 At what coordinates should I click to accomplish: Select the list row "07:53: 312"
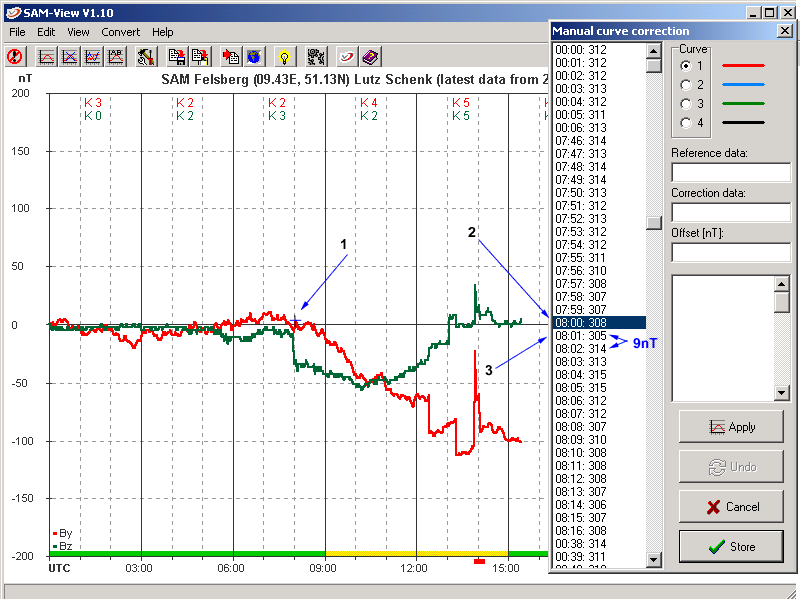point(599,232)
